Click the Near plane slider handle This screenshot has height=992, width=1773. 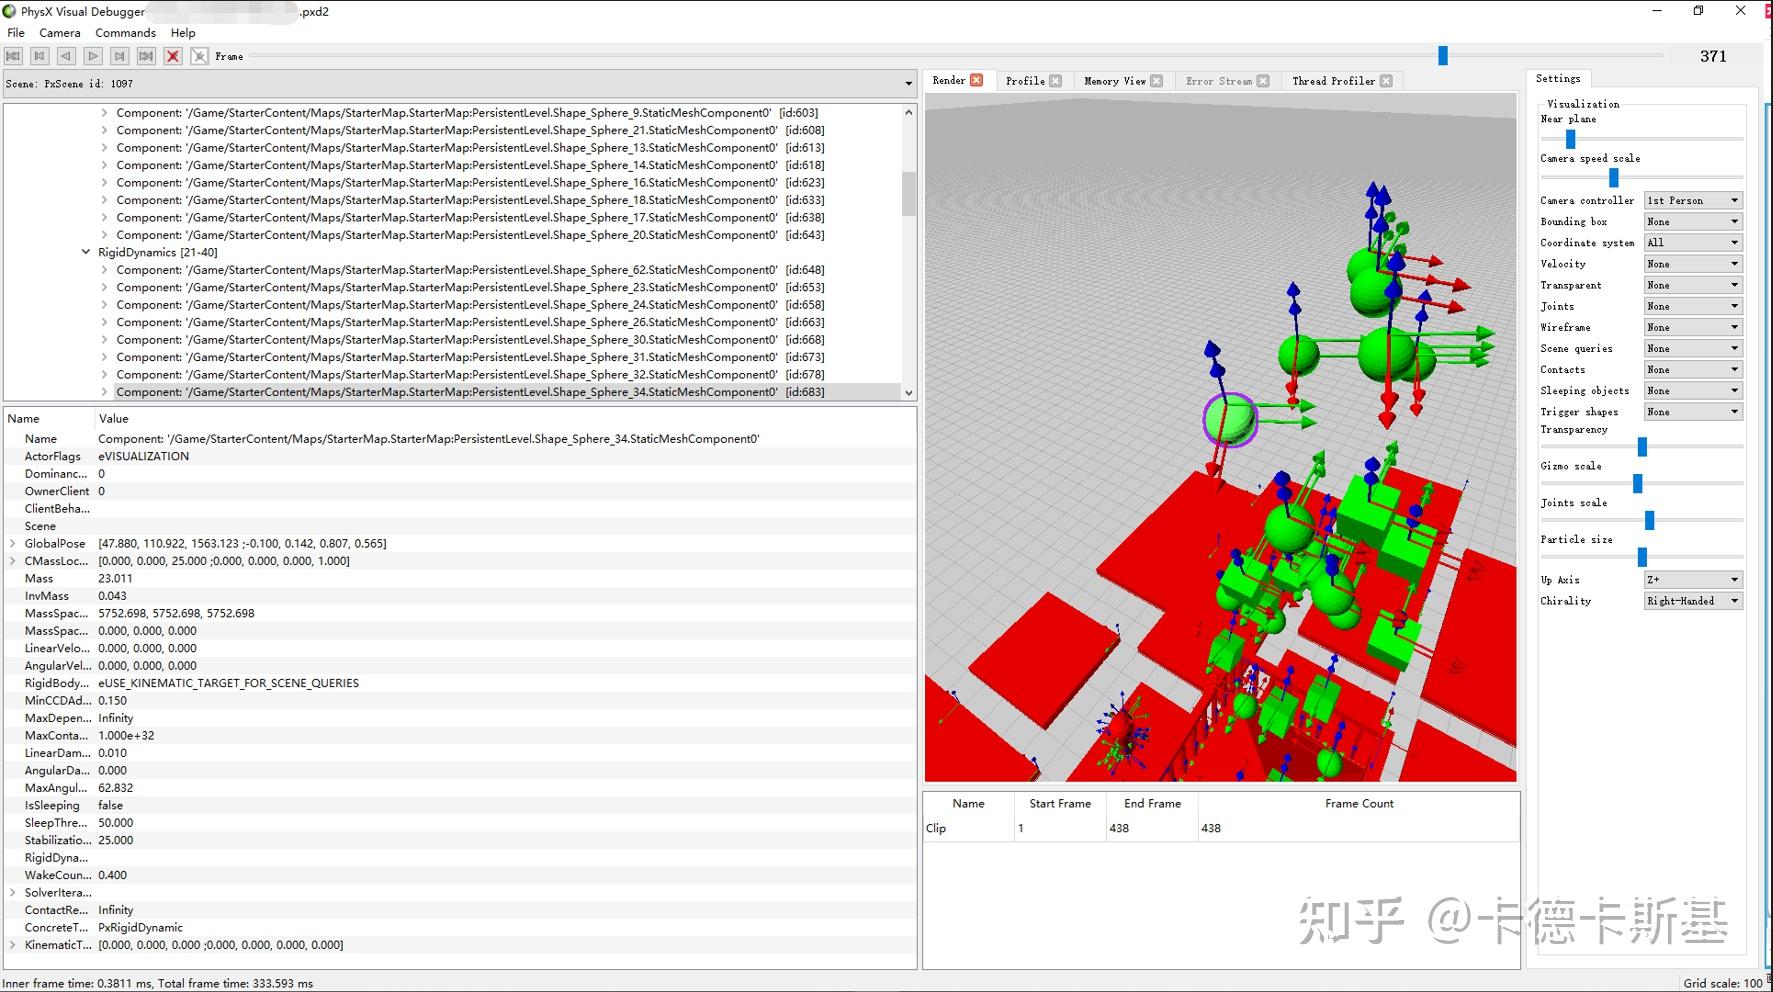click(x=1570, y=139)
